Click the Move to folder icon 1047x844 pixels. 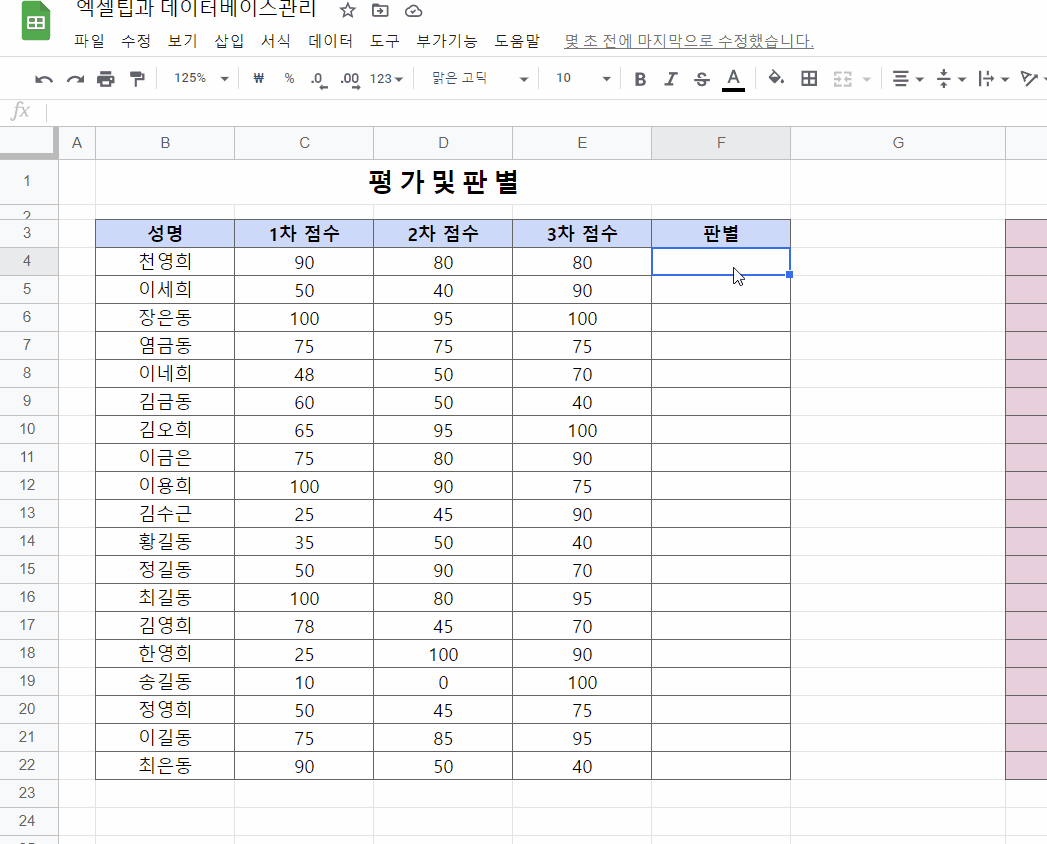click(x=380, y=10)
